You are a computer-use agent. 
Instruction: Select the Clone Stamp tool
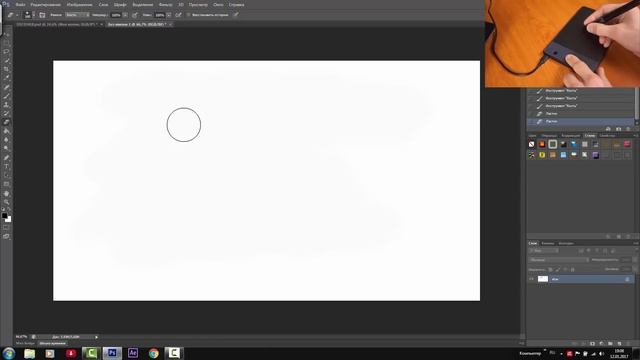[7, 105]
